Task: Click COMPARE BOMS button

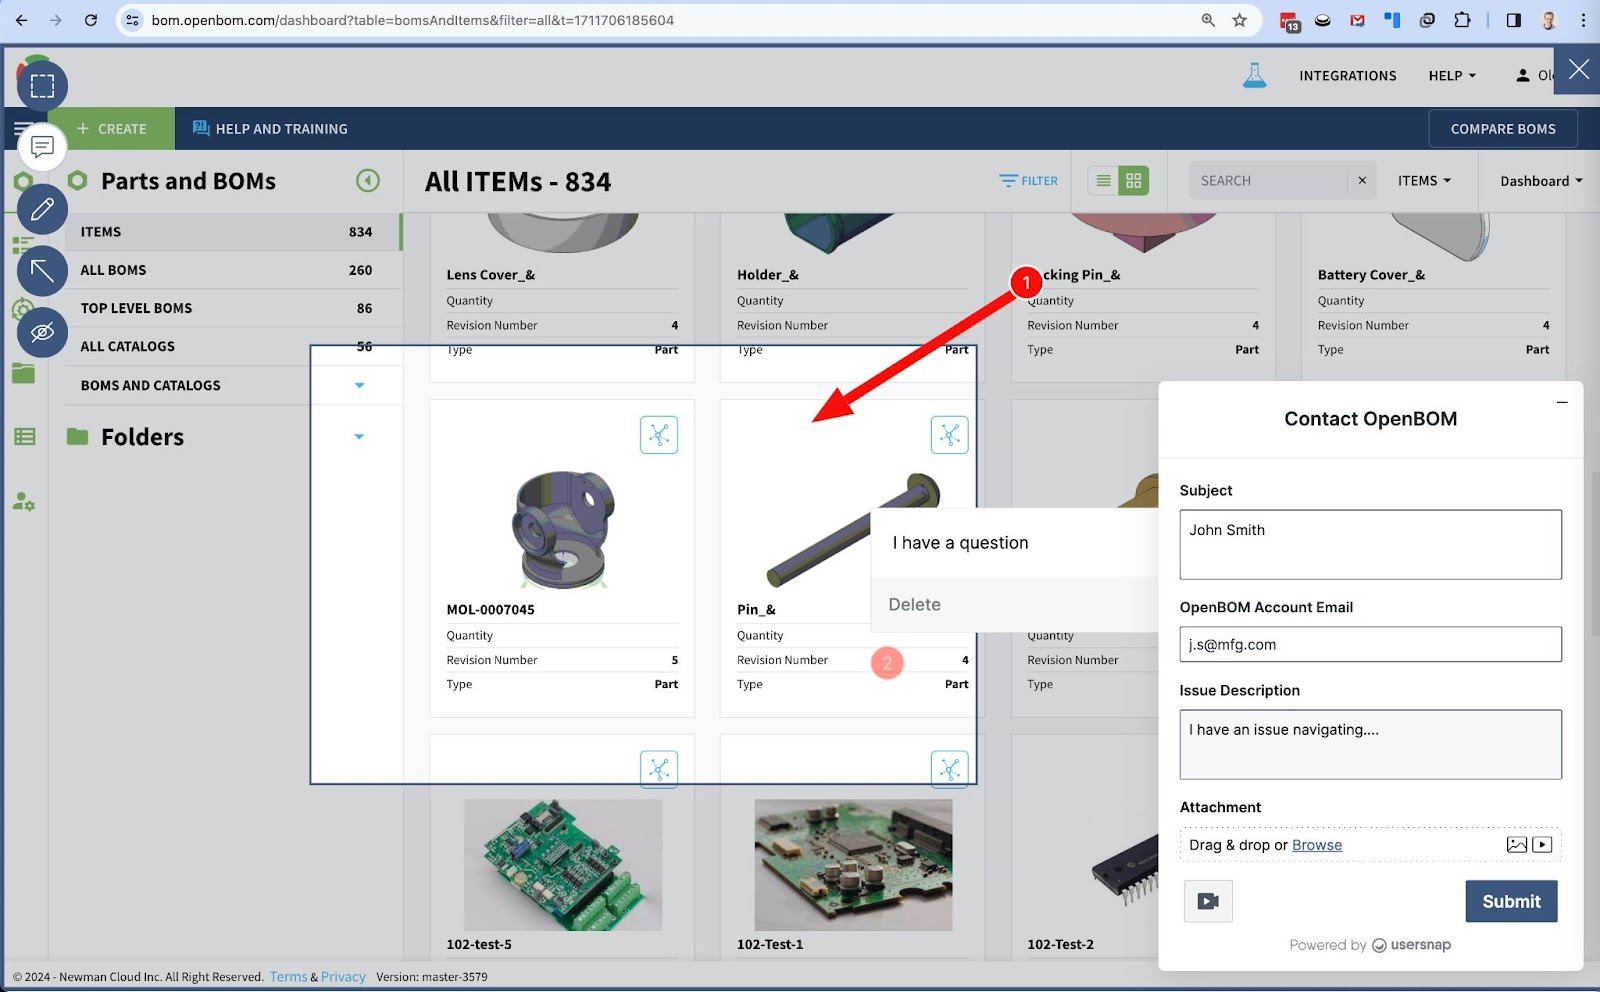Action: click(1502, 129)
